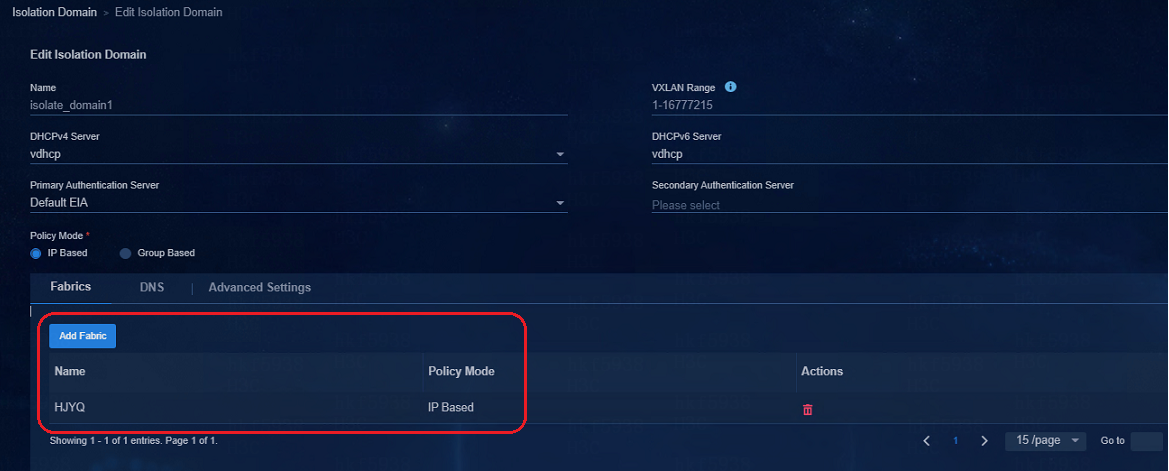
Task: Go to the next page arrow
Action: pyautogui.click(x=984, y=440)
